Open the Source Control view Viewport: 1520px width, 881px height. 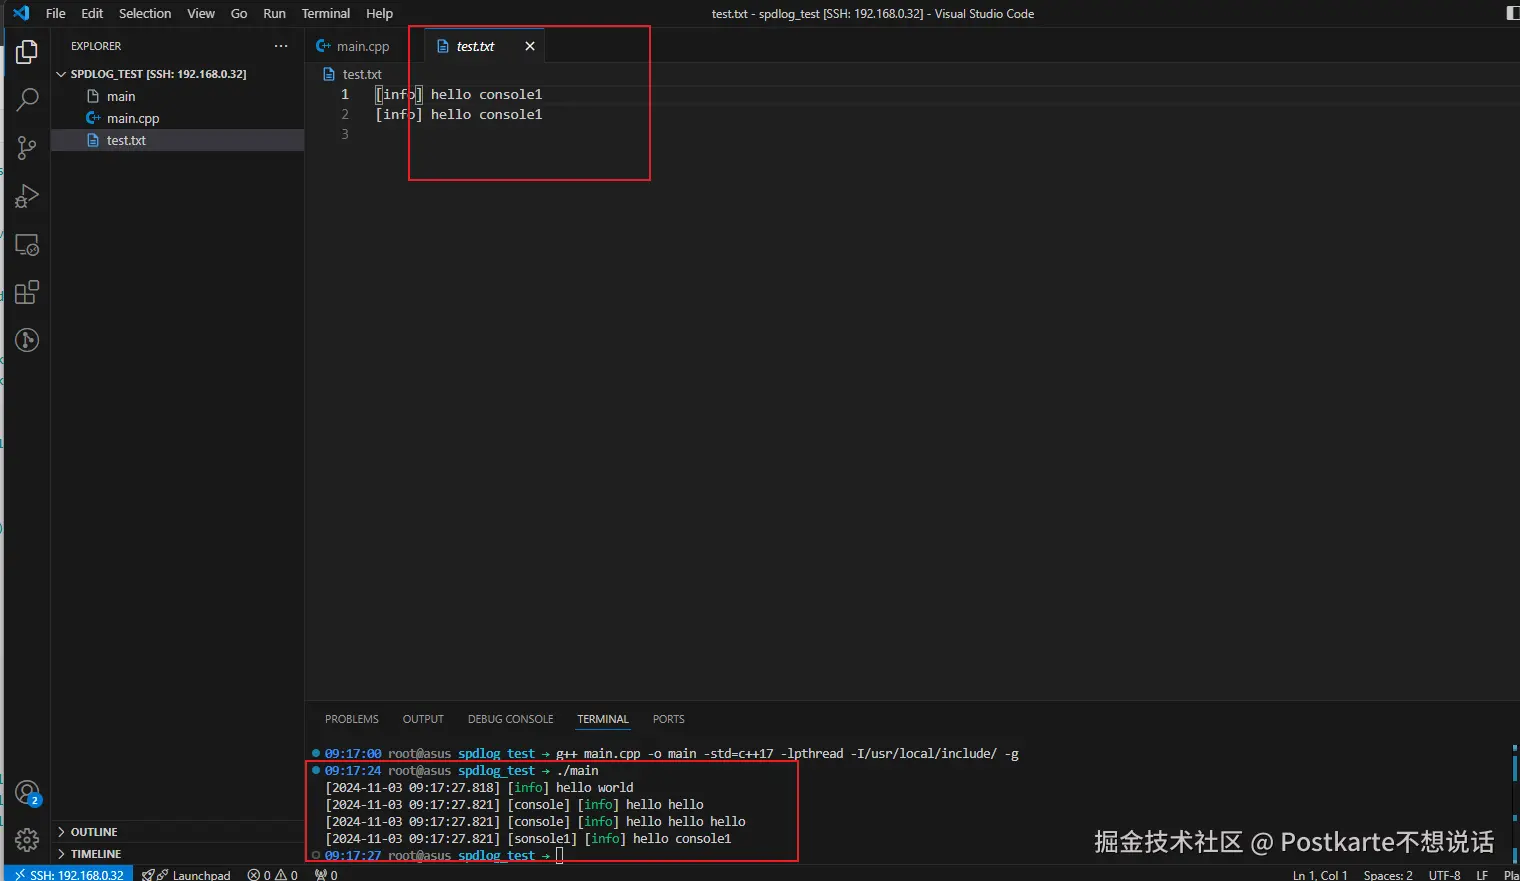coord(27,148)
